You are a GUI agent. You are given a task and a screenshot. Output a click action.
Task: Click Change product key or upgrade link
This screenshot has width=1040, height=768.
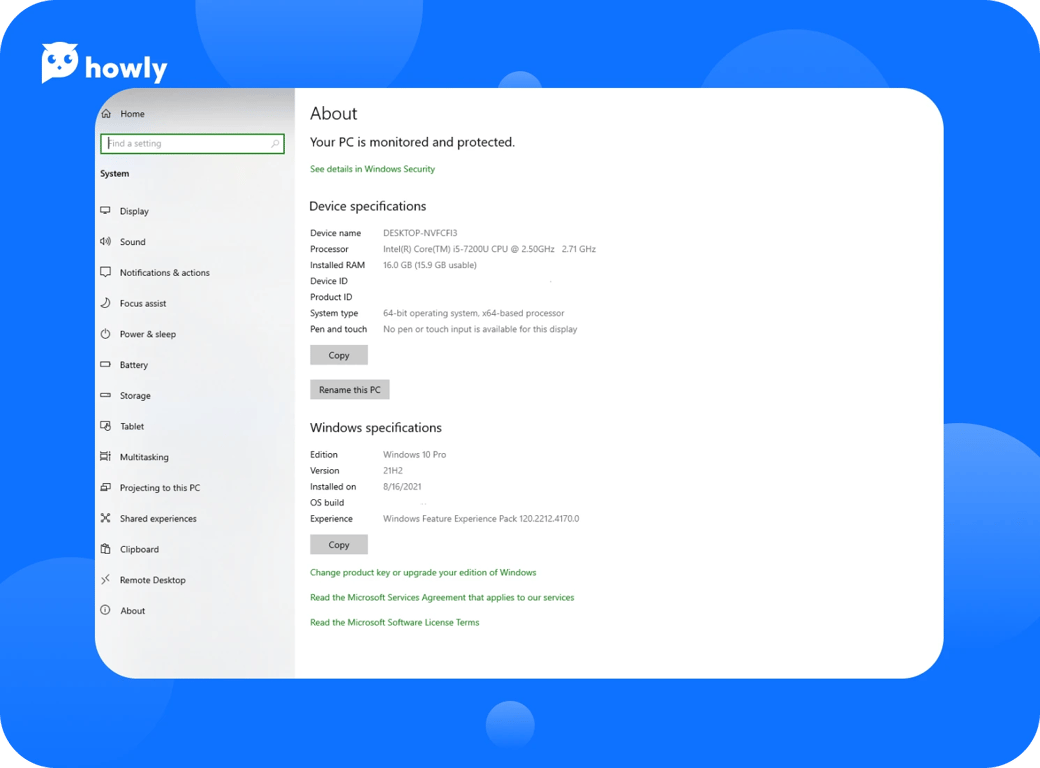(423, 573)
